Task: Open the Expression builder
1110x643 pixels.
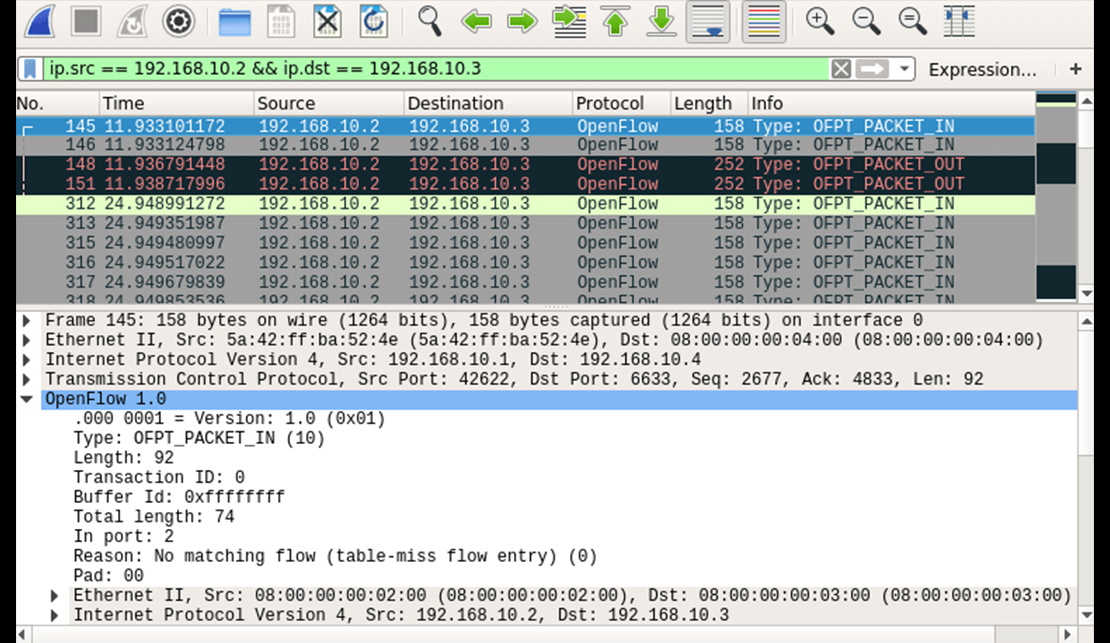Action: click(982, 69)
